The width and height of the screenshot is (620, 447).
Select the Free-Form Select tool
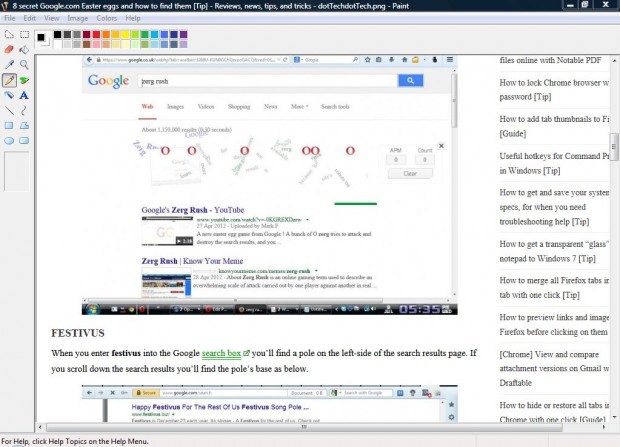9,35
